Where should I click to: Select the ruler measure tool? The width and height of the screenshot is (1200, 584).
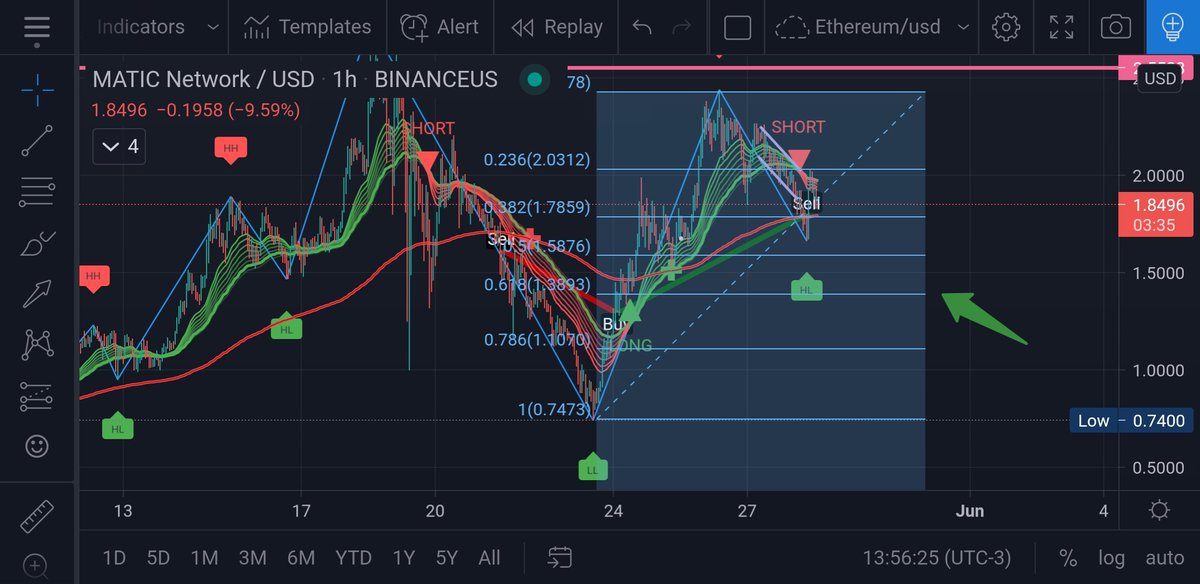[38, 516]
